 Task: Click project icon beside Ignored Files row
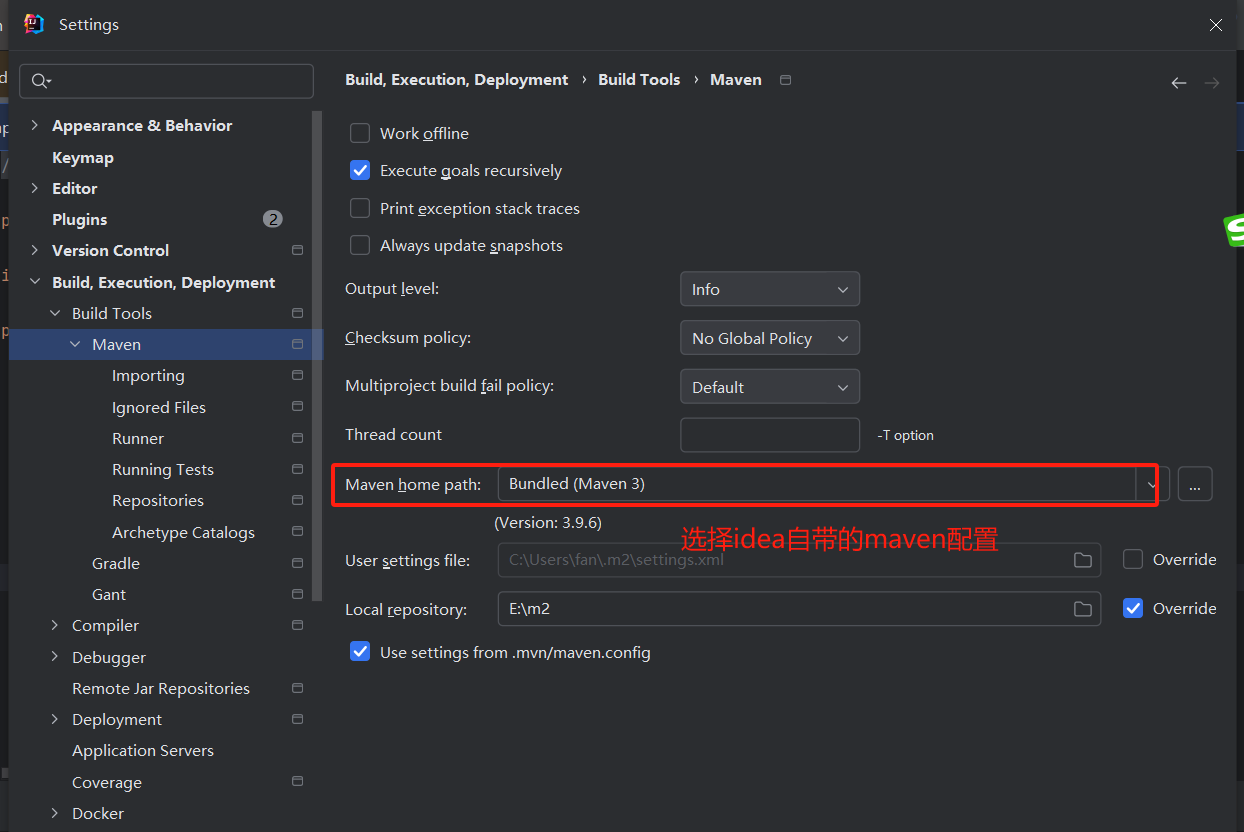point(297,407)
